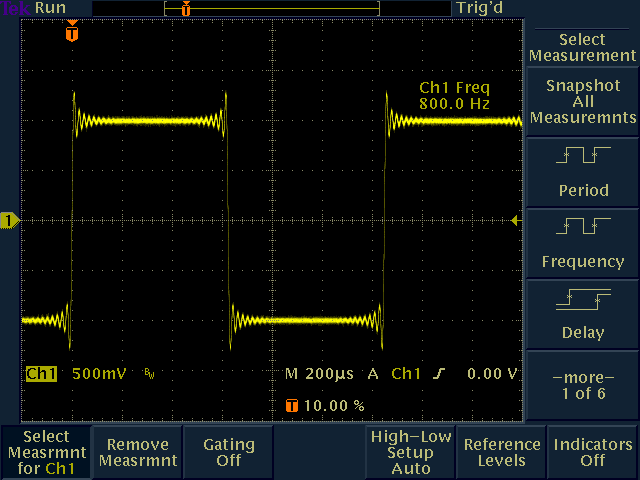Click the orange T trigger percent icon

292,406
